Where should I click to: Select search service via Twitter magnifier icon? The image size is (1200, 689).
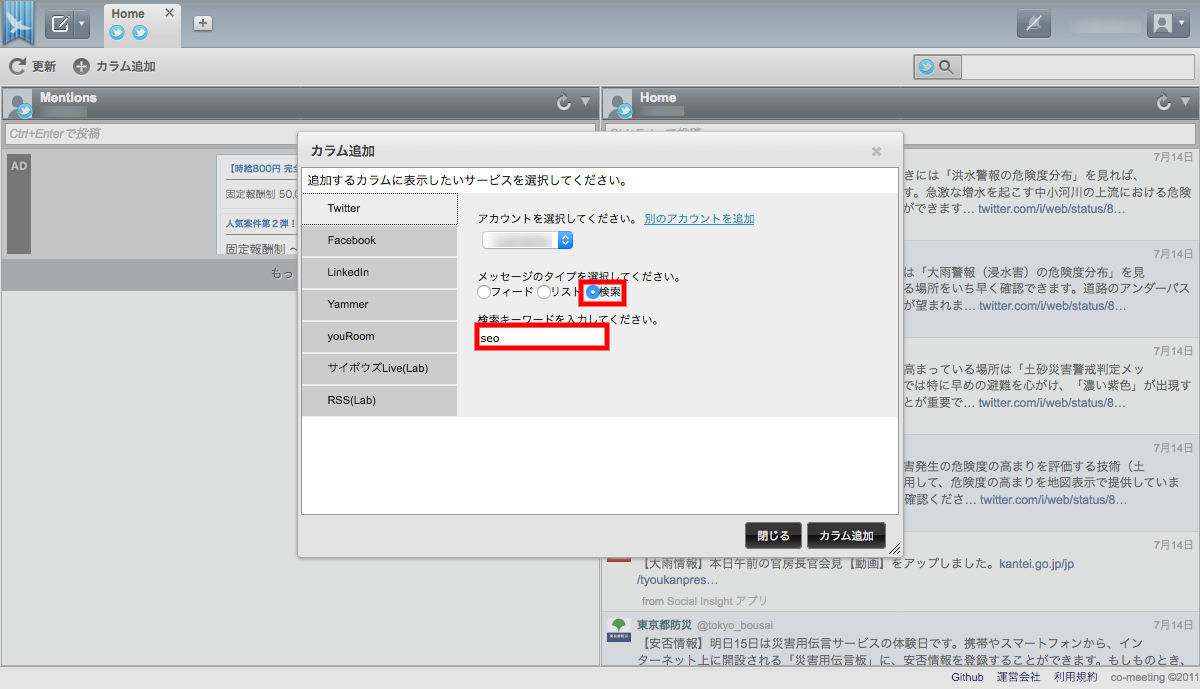936,67
